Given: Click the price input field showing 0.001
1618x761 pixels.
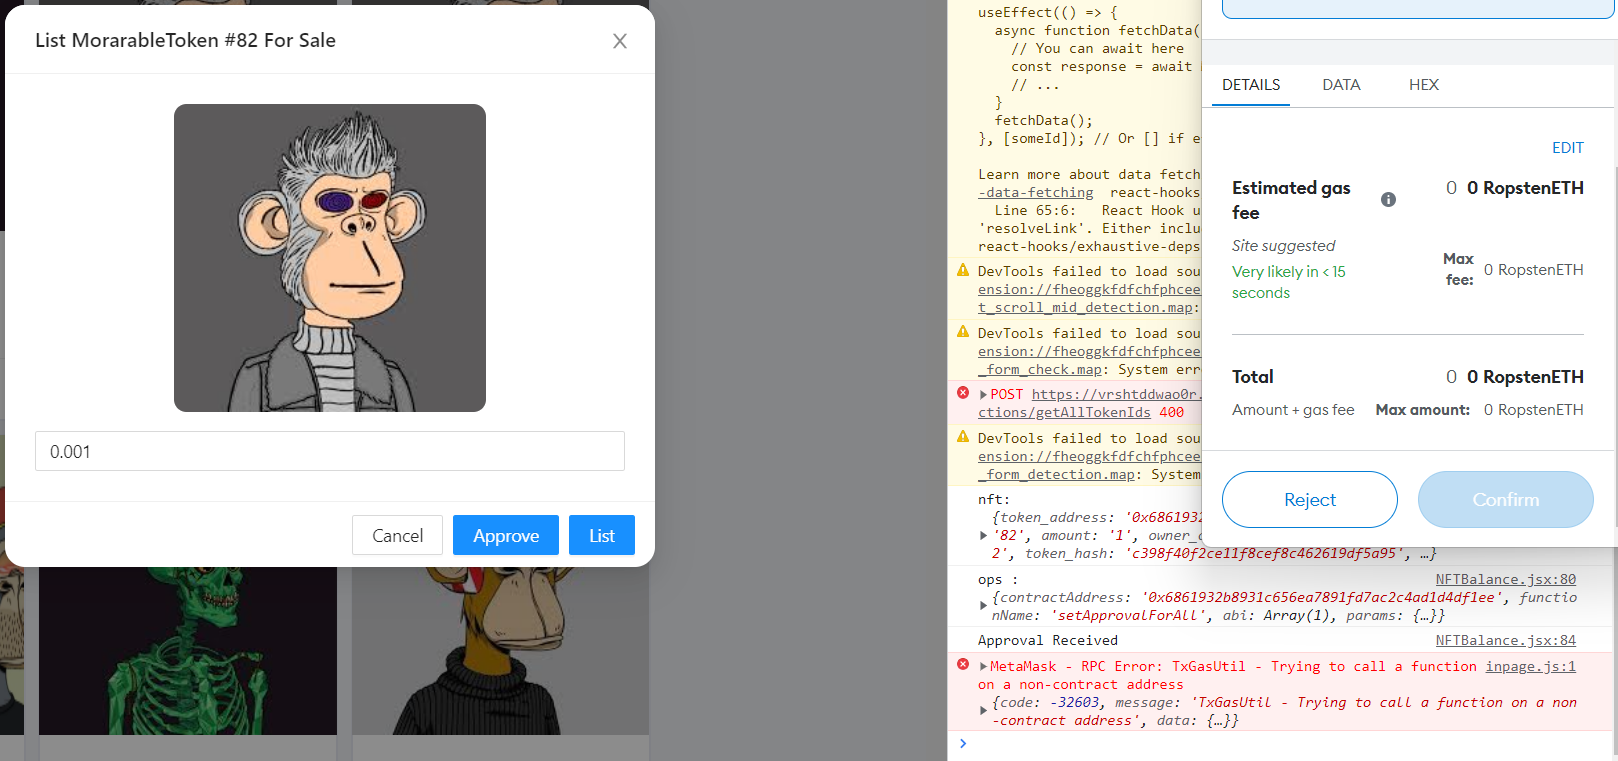Looking at the screenshot, I should pos(330,451).
